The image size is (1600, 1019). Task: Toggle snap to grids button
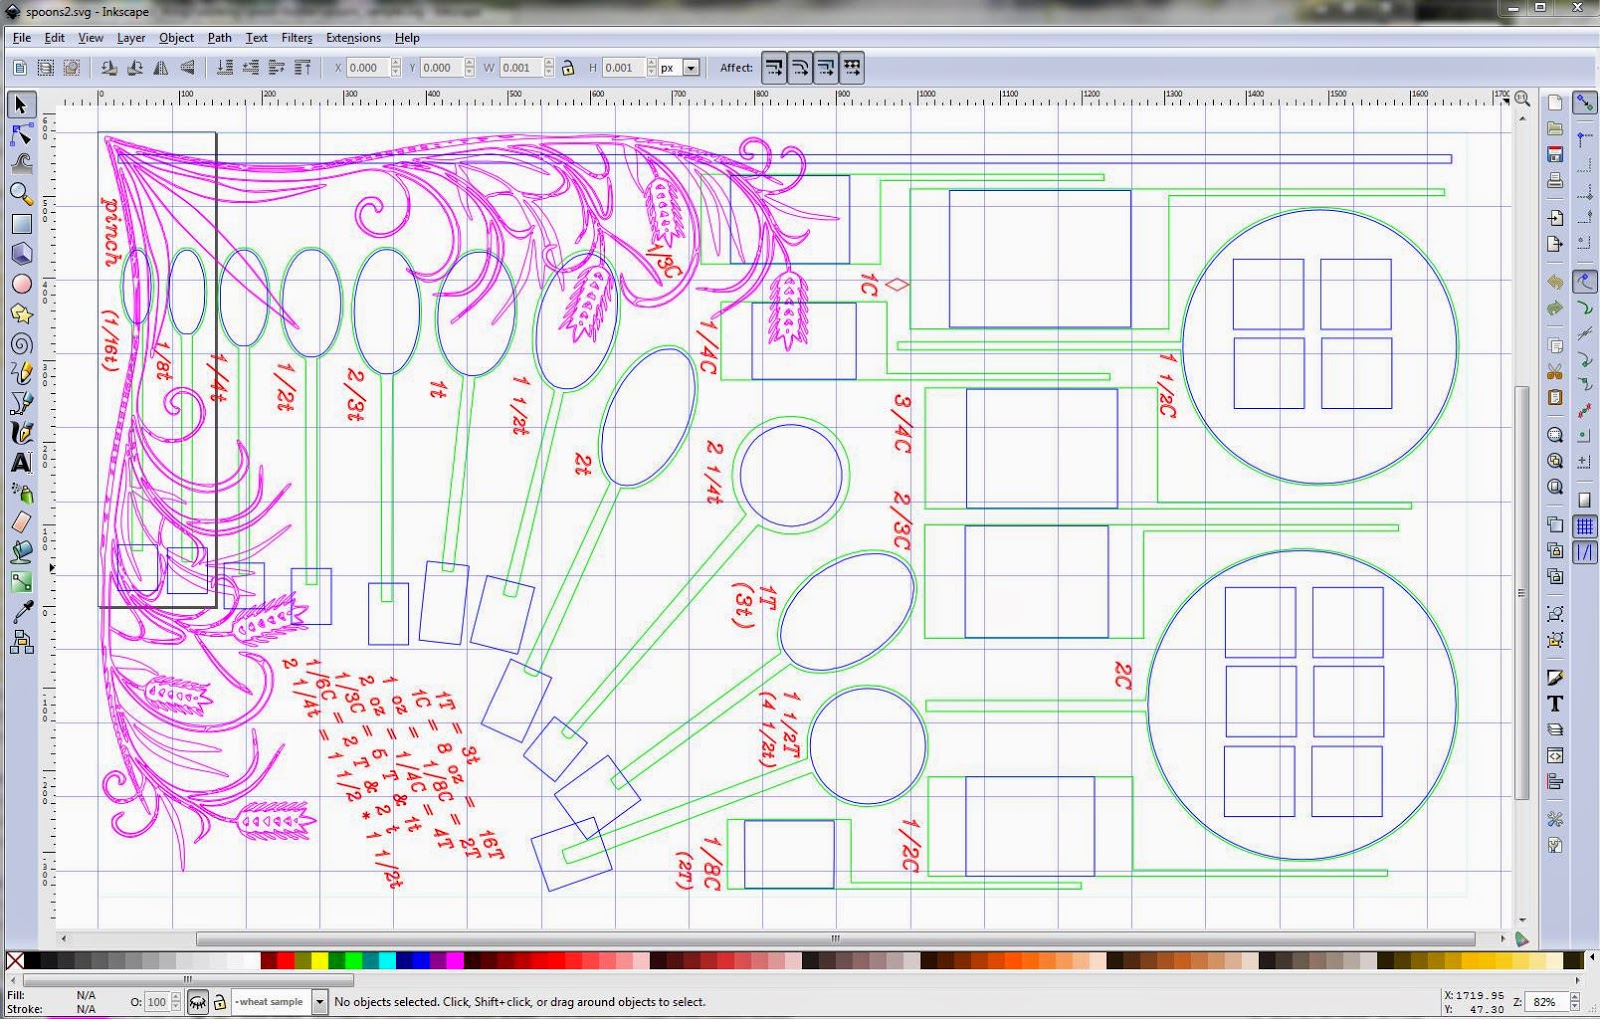point(1585,526)
